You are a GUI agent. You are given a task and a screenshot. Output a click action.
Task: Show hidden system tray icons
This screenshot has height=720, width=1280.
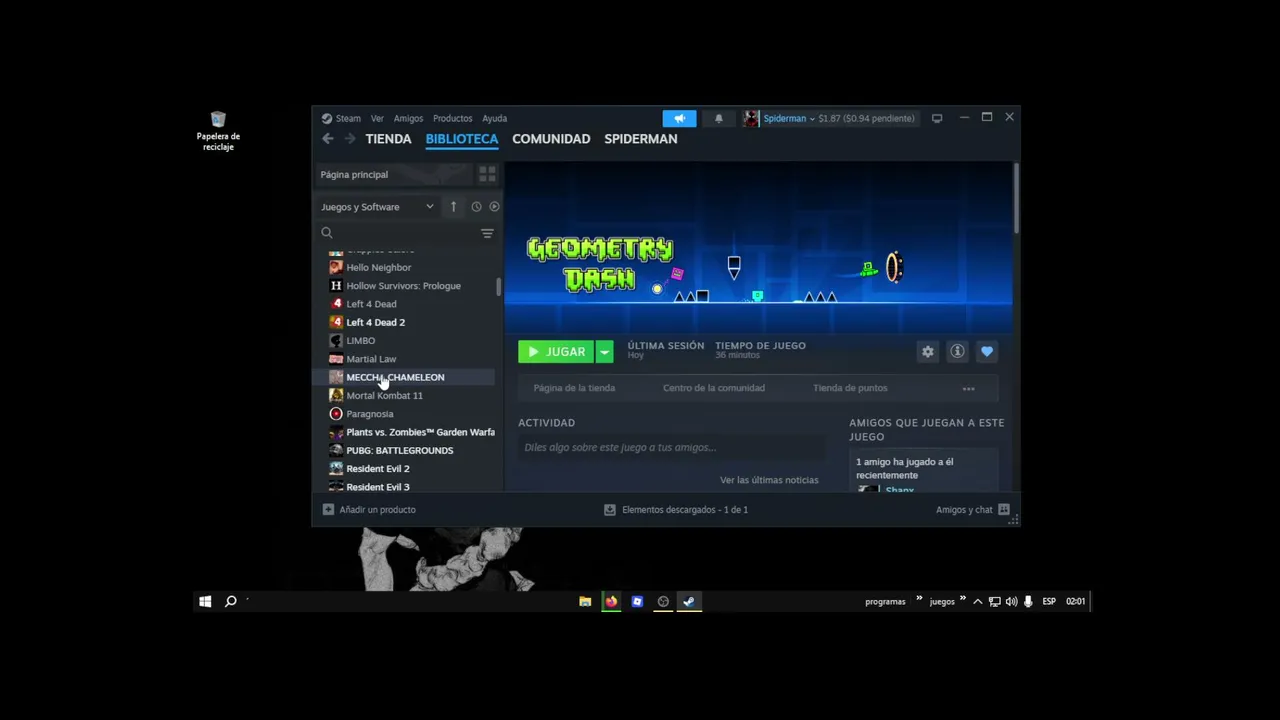pyautogui.click(x=978, y=601)
